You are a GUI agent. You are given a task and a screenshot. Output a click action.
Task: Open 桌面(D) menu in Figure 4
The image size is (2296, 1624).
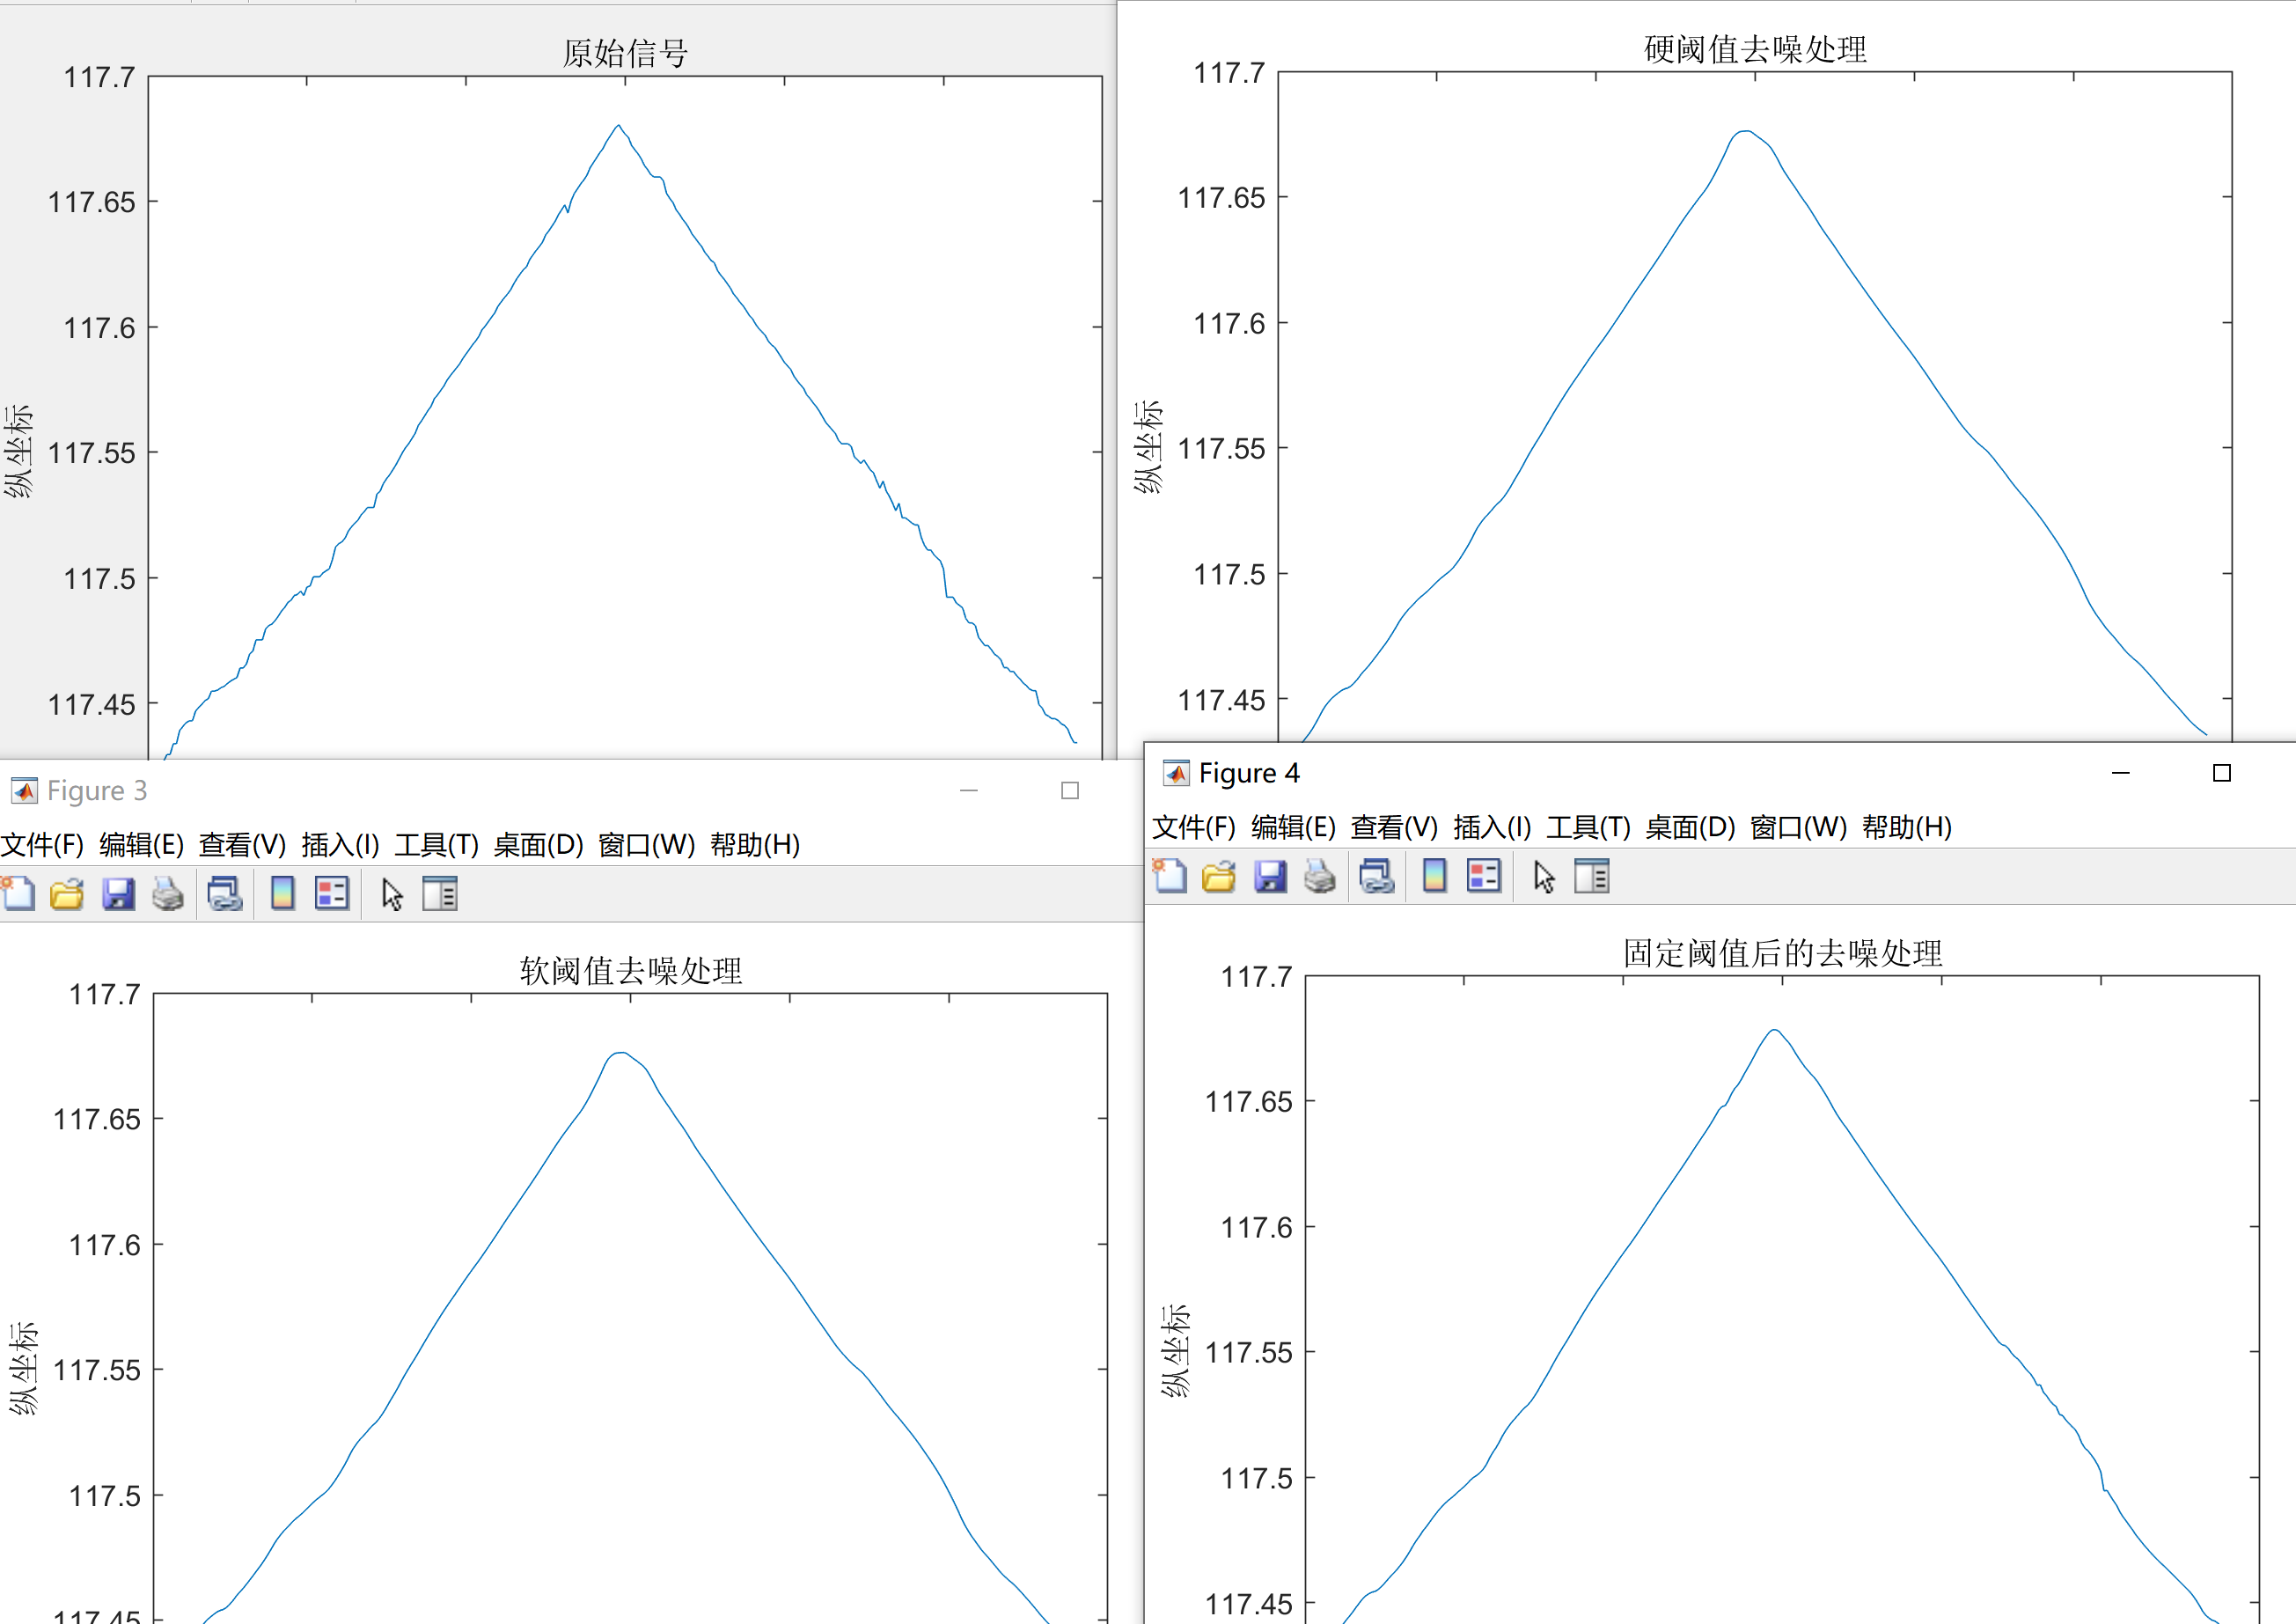1690,827
